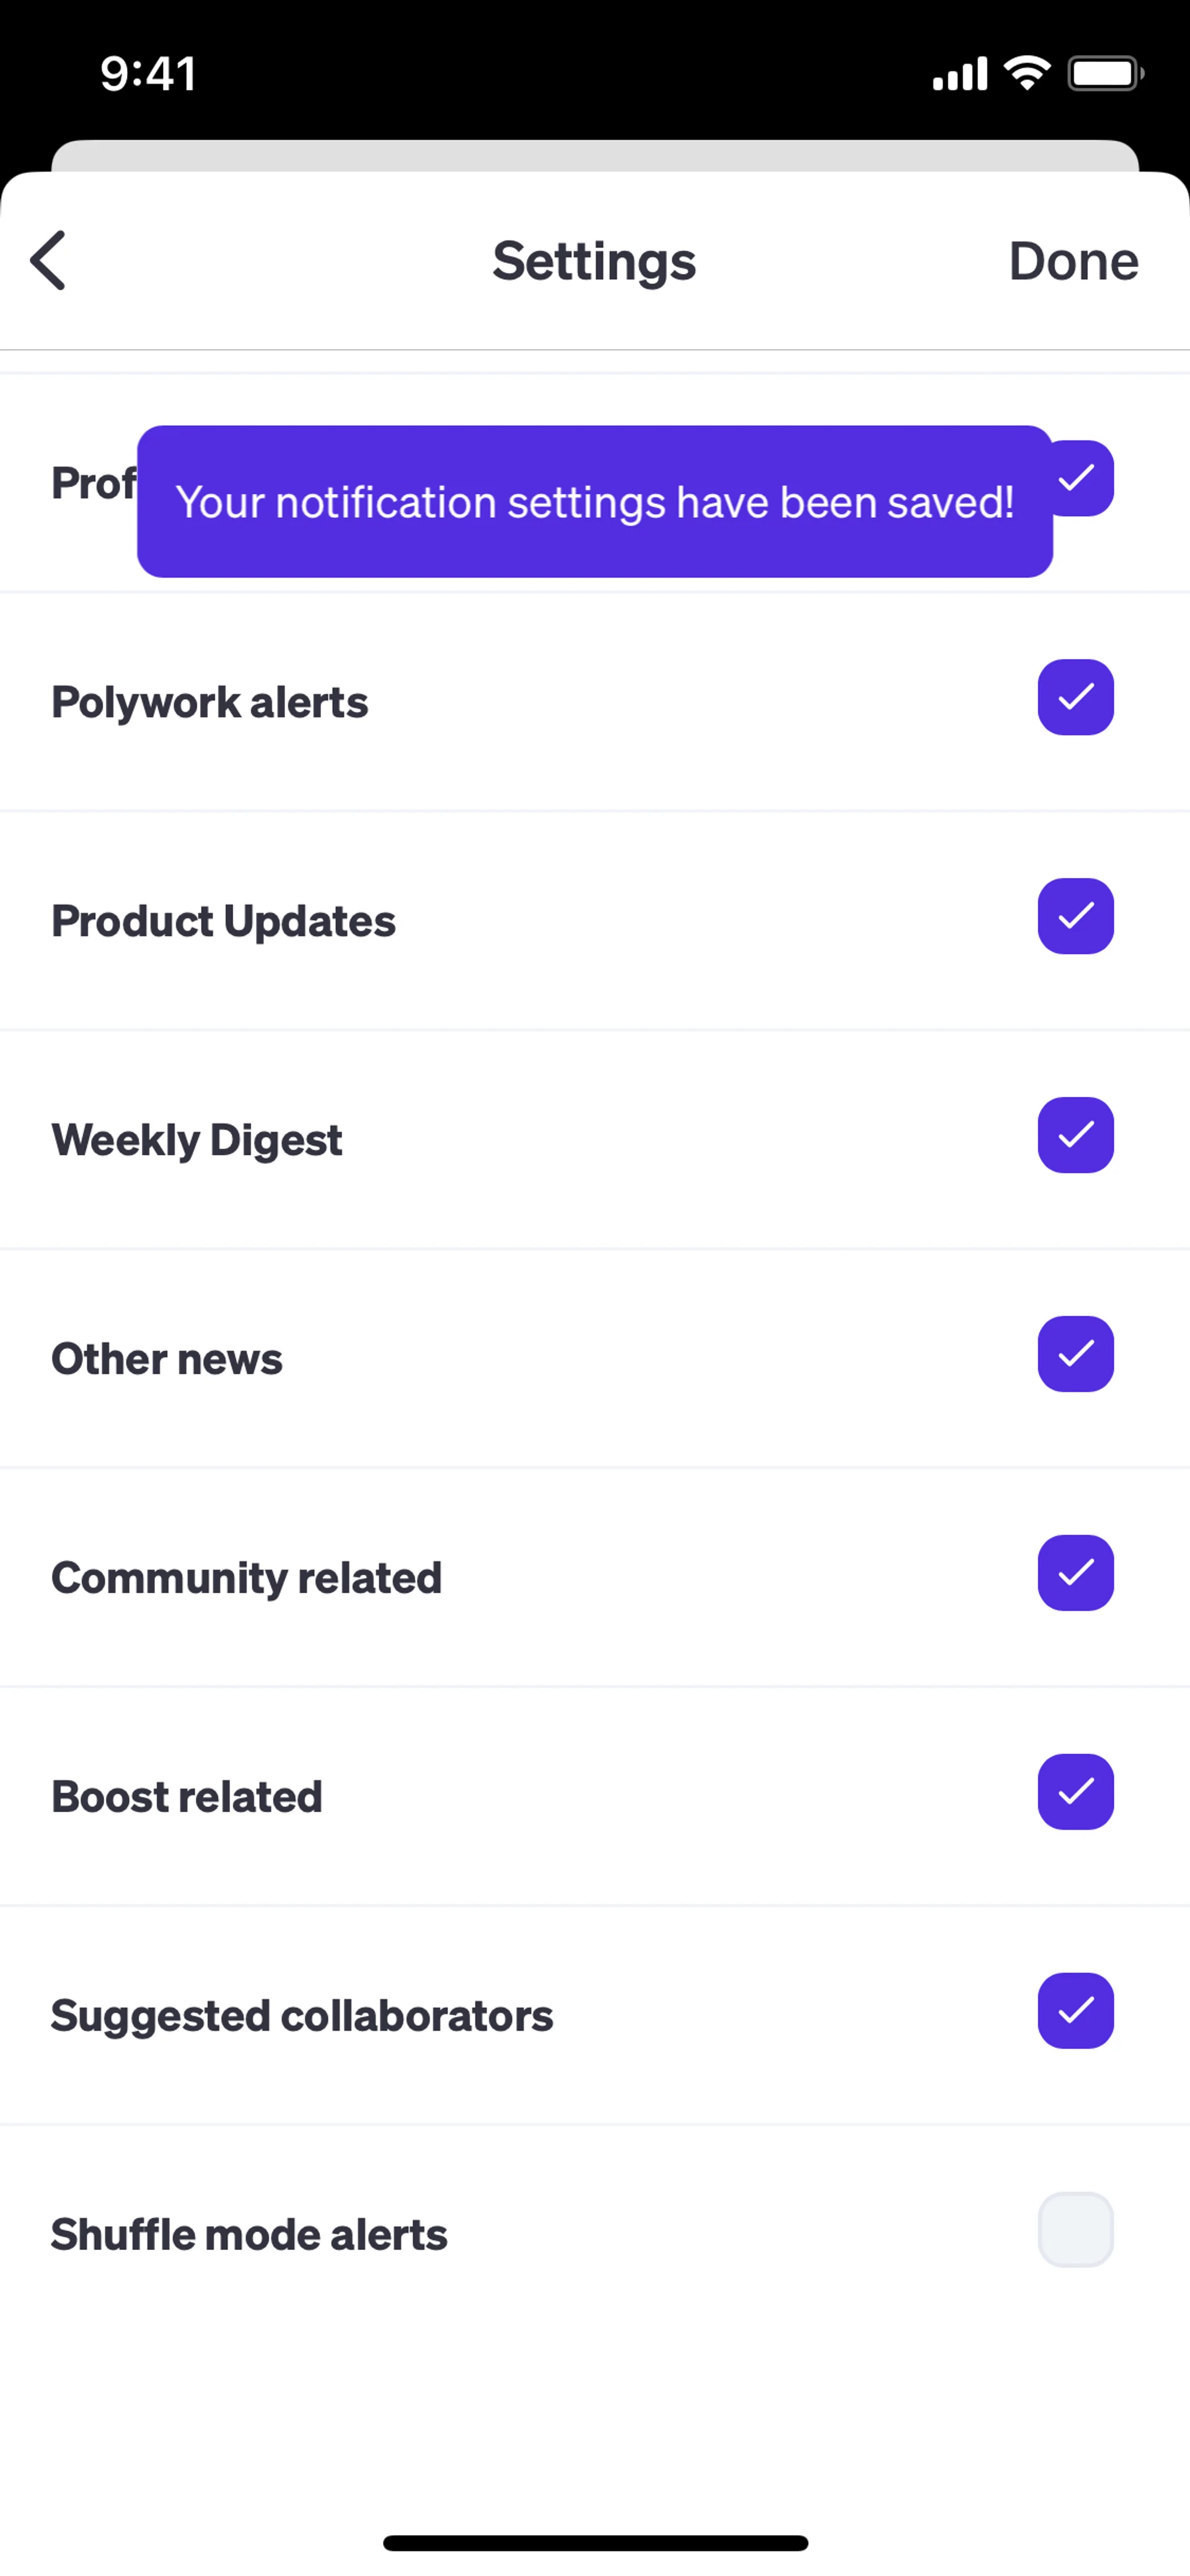Screen dimensions: 1190x2576
Task: Enable the Shuffle mode alerts checkbox
Action: tap(1075, 2231)
